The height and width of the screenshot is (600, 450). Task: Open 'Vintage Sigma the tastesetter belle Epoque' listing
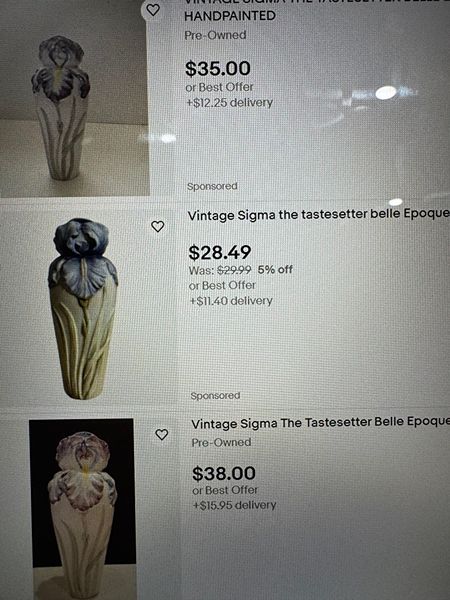click(x=318, y=214)
